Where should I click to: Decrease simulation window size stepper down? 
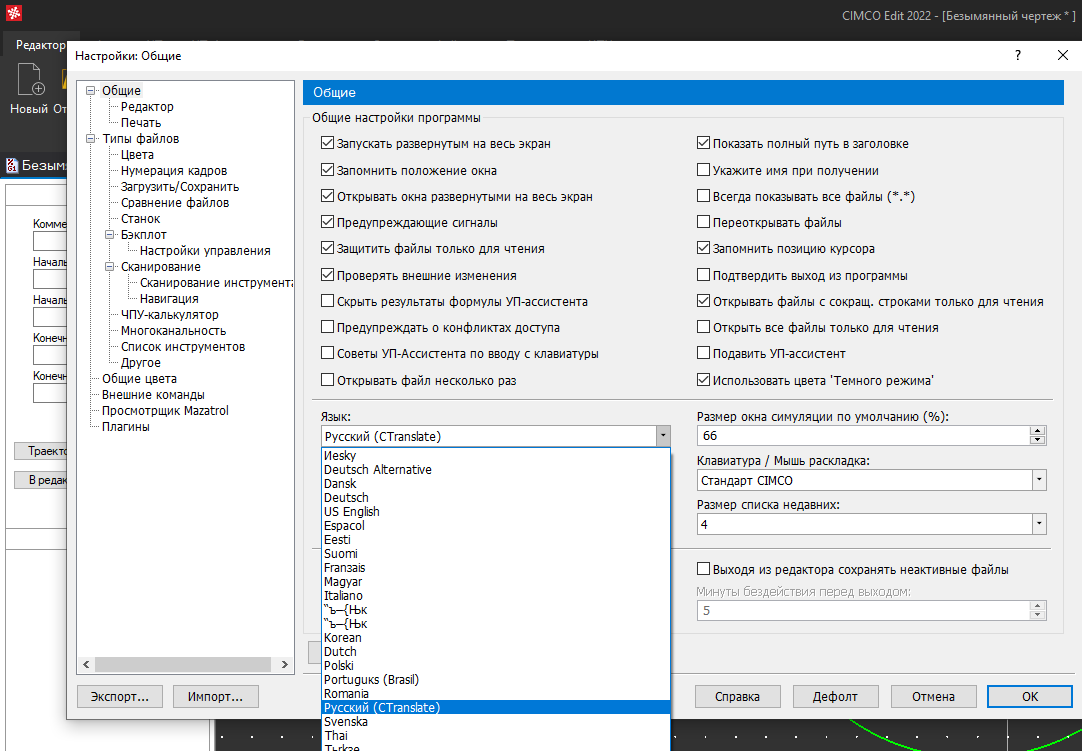coord(1037,440)
